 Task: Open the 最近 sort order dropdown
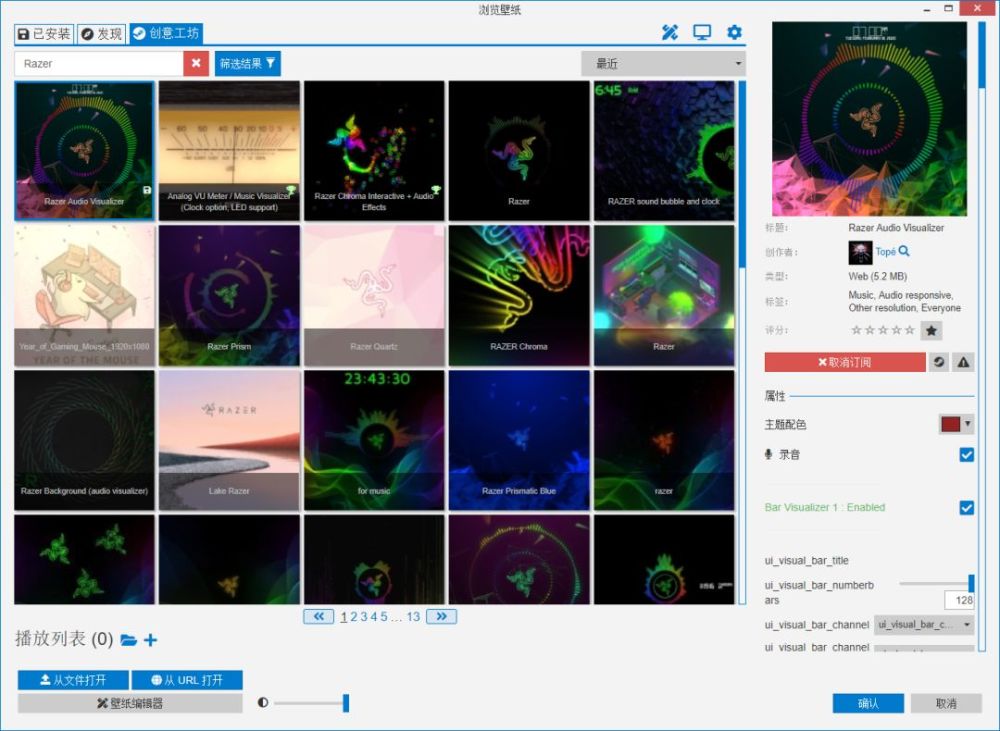point(663,63)
